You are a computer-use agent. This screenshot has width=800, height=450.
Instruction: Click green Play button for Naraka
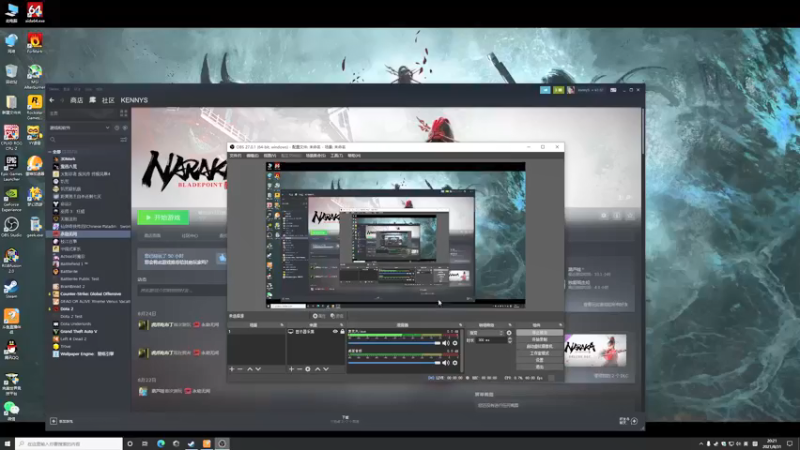pyautogui.click(x=163, y=217)
